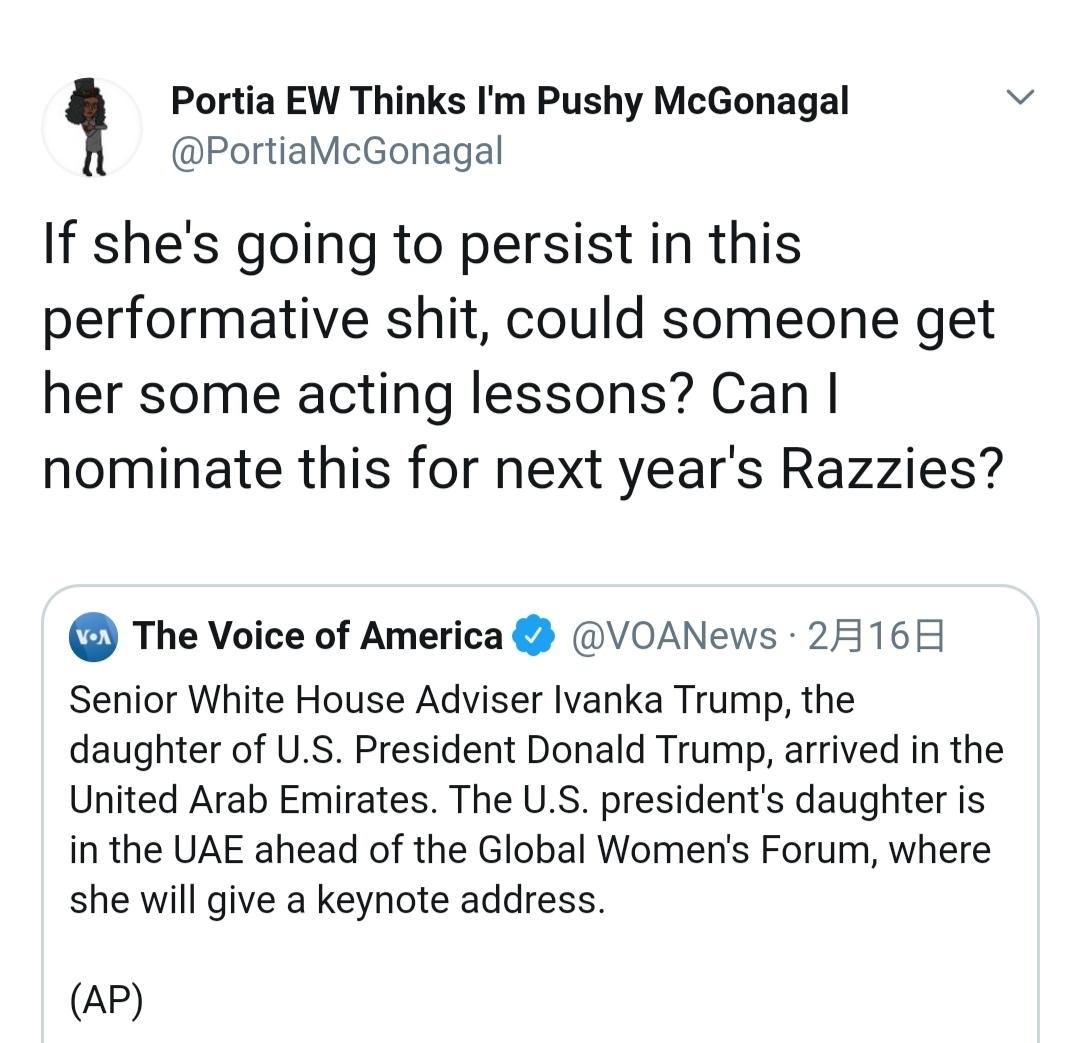This screenshot has width=1080, height=1043.
Task: Open Portia McGonagal's profile avatar
Action: click(91, 128)
